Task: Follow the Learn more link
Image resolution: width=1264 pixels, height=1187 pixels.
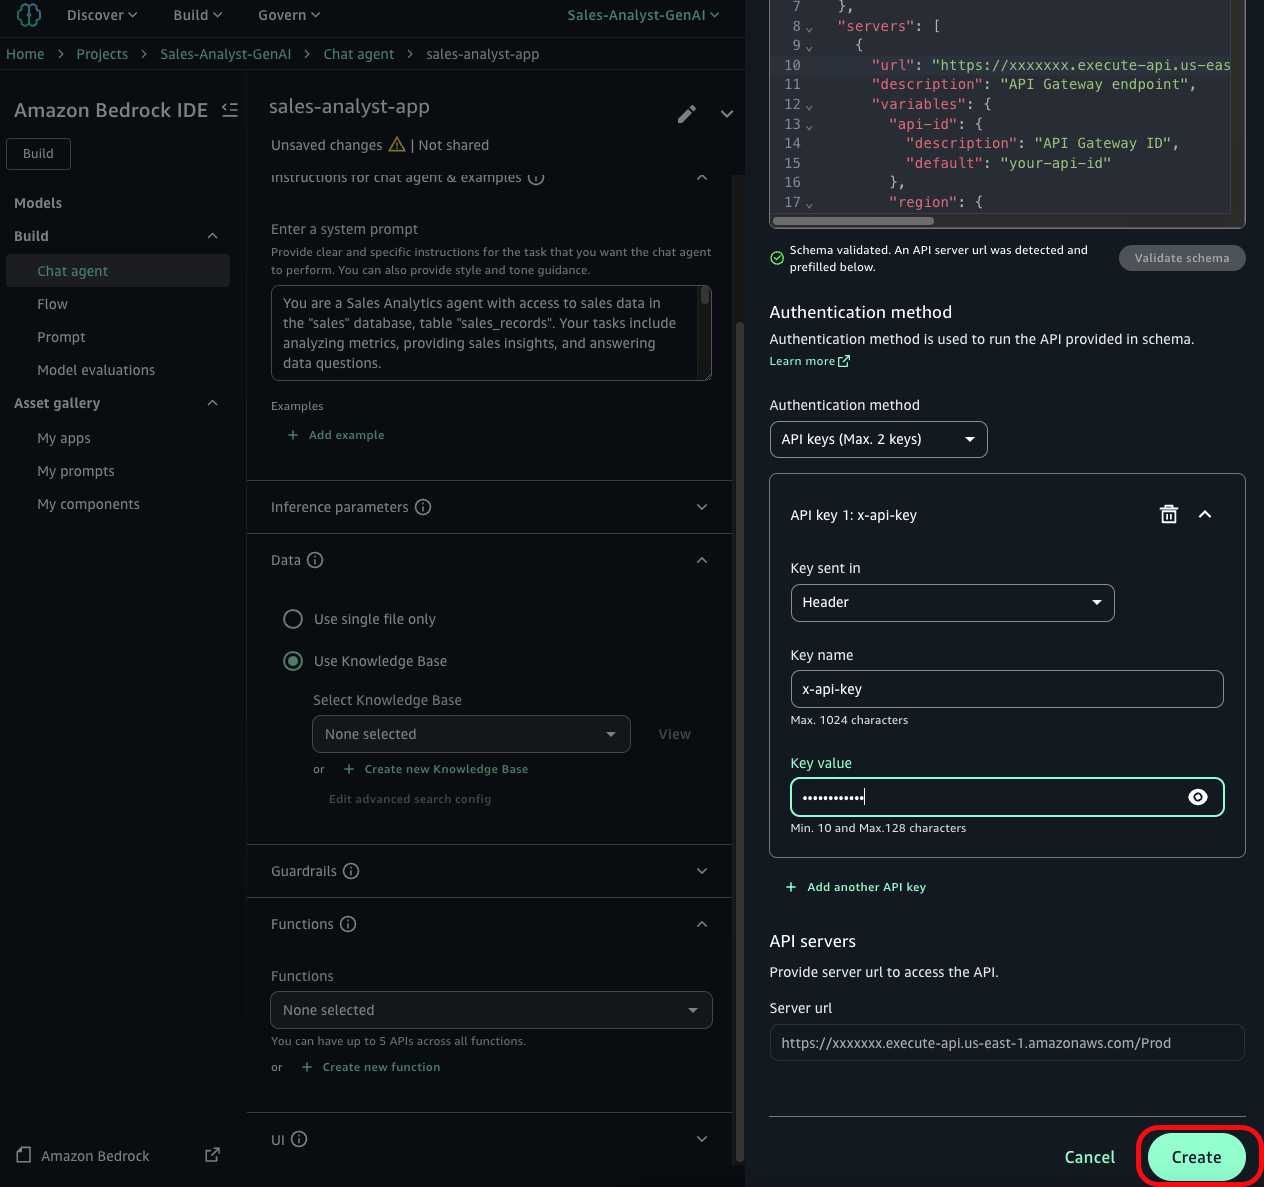Action: pyautogui.click(x=802, y=361)
